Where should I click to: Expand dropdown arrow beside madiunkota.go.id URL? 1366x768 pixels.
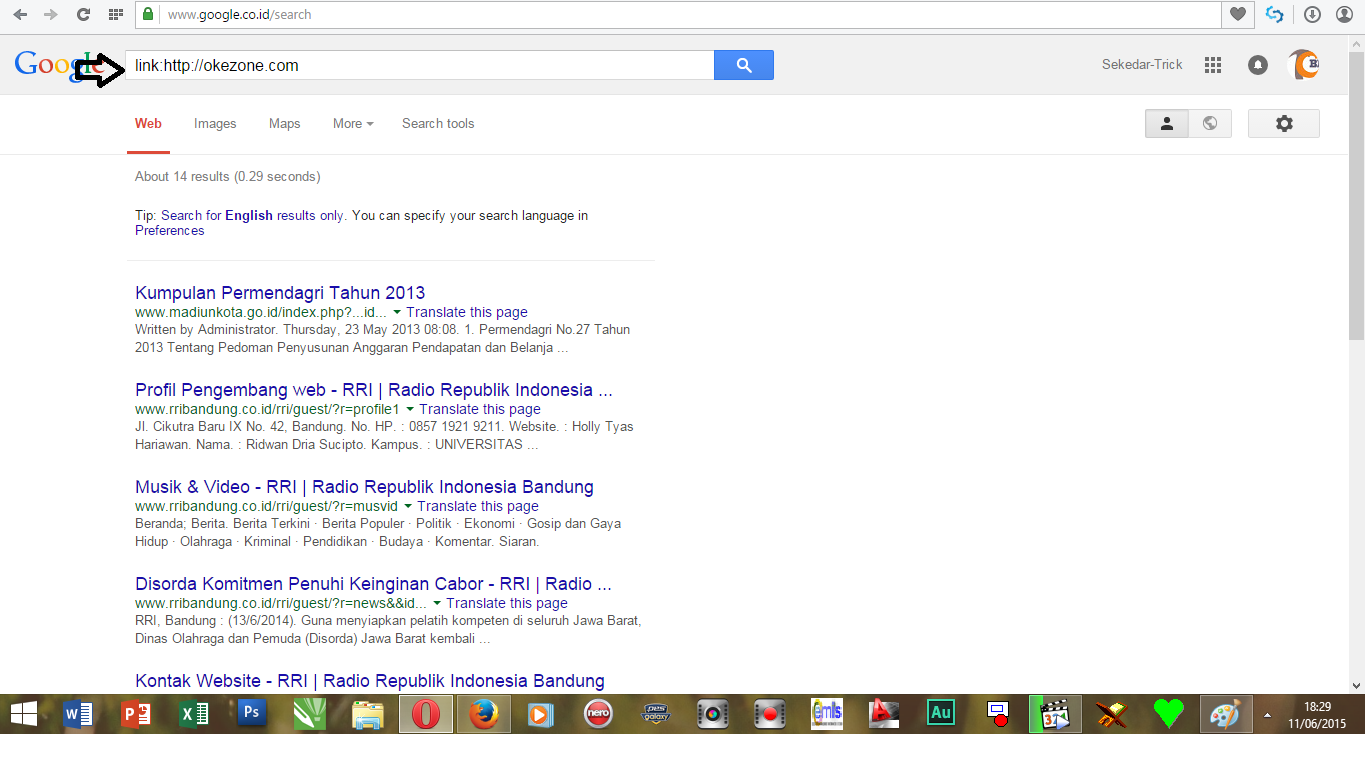point(397,312)
